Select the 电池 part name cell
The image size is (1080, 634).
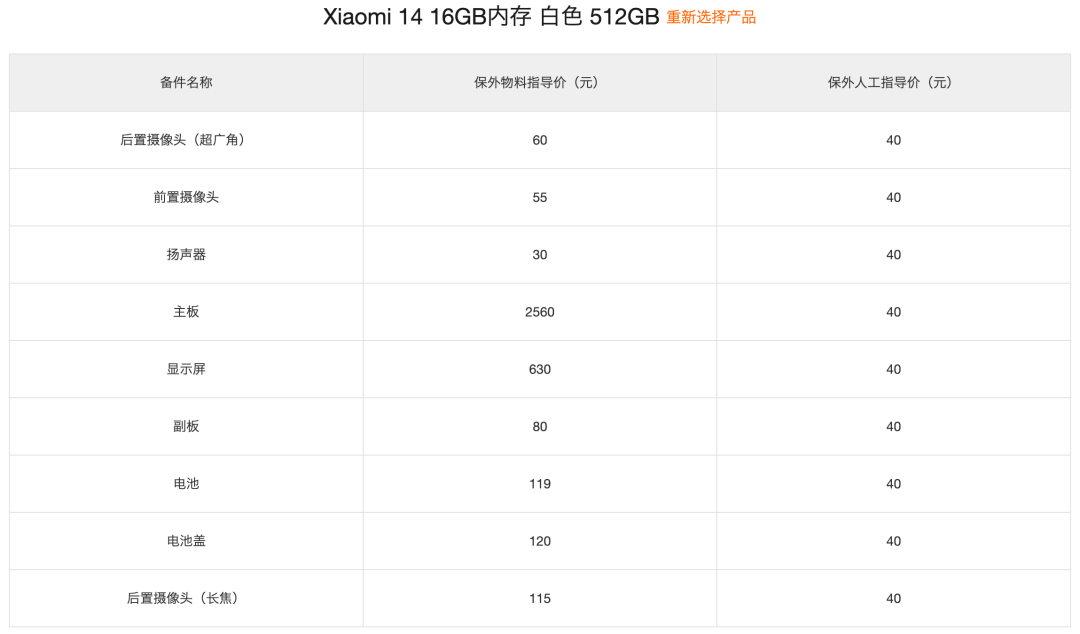click(186, 484)
